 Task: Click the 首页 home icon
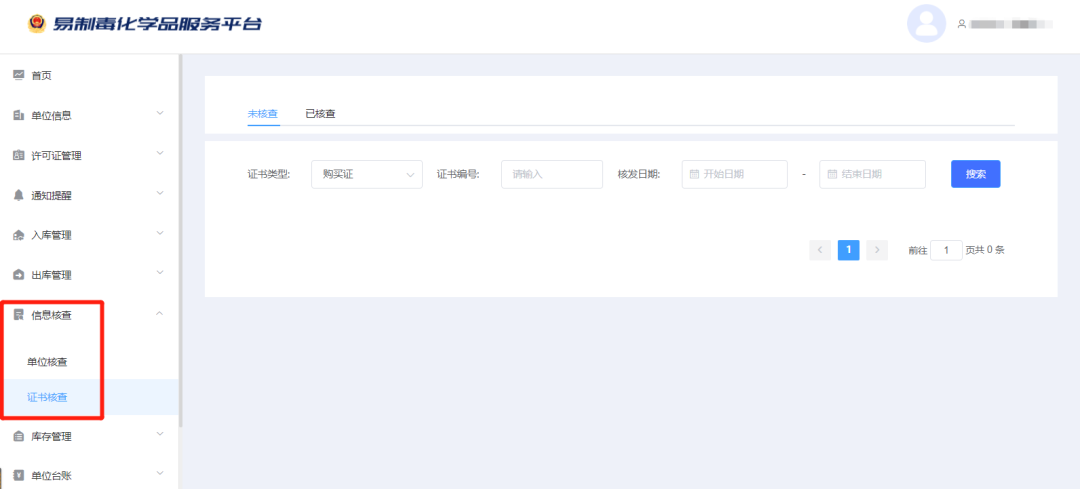18,75
